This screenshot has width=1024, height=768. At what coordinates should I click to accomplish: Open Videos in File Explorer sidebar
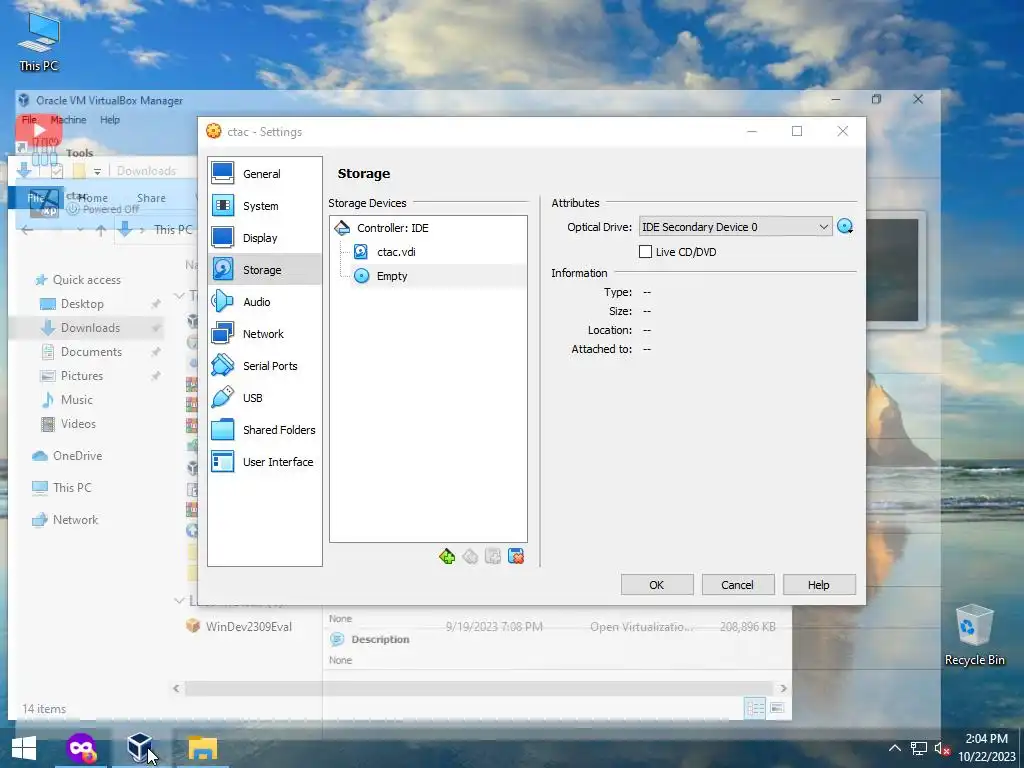[78, 424]
